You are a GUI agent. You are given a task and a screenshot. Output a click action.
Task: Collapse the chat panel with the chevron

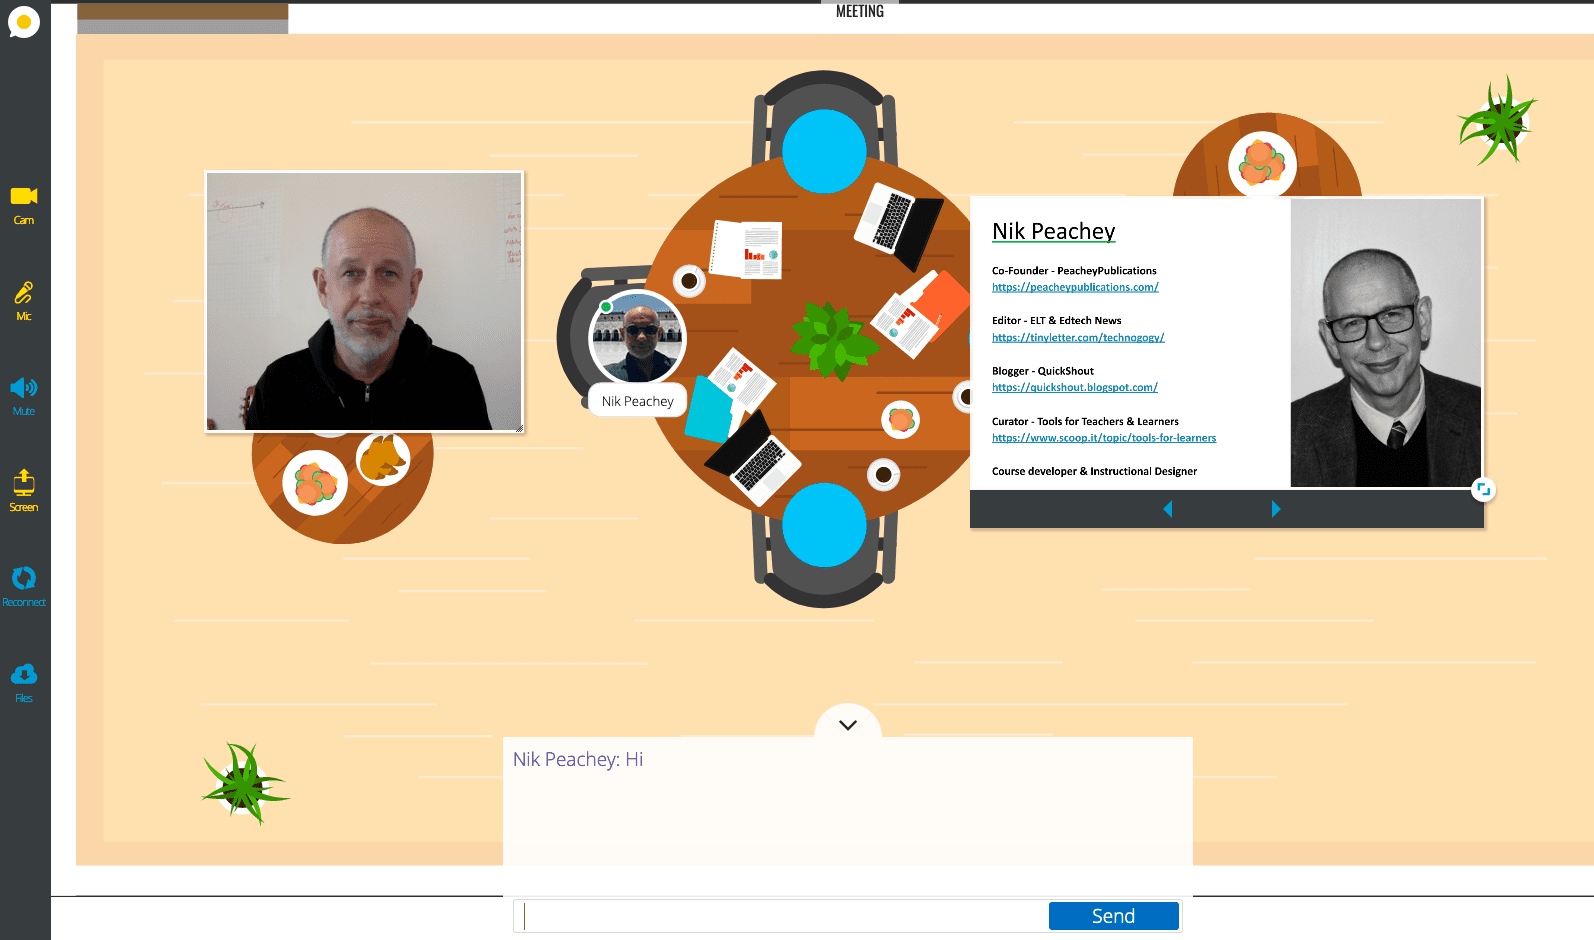point(848,725)
